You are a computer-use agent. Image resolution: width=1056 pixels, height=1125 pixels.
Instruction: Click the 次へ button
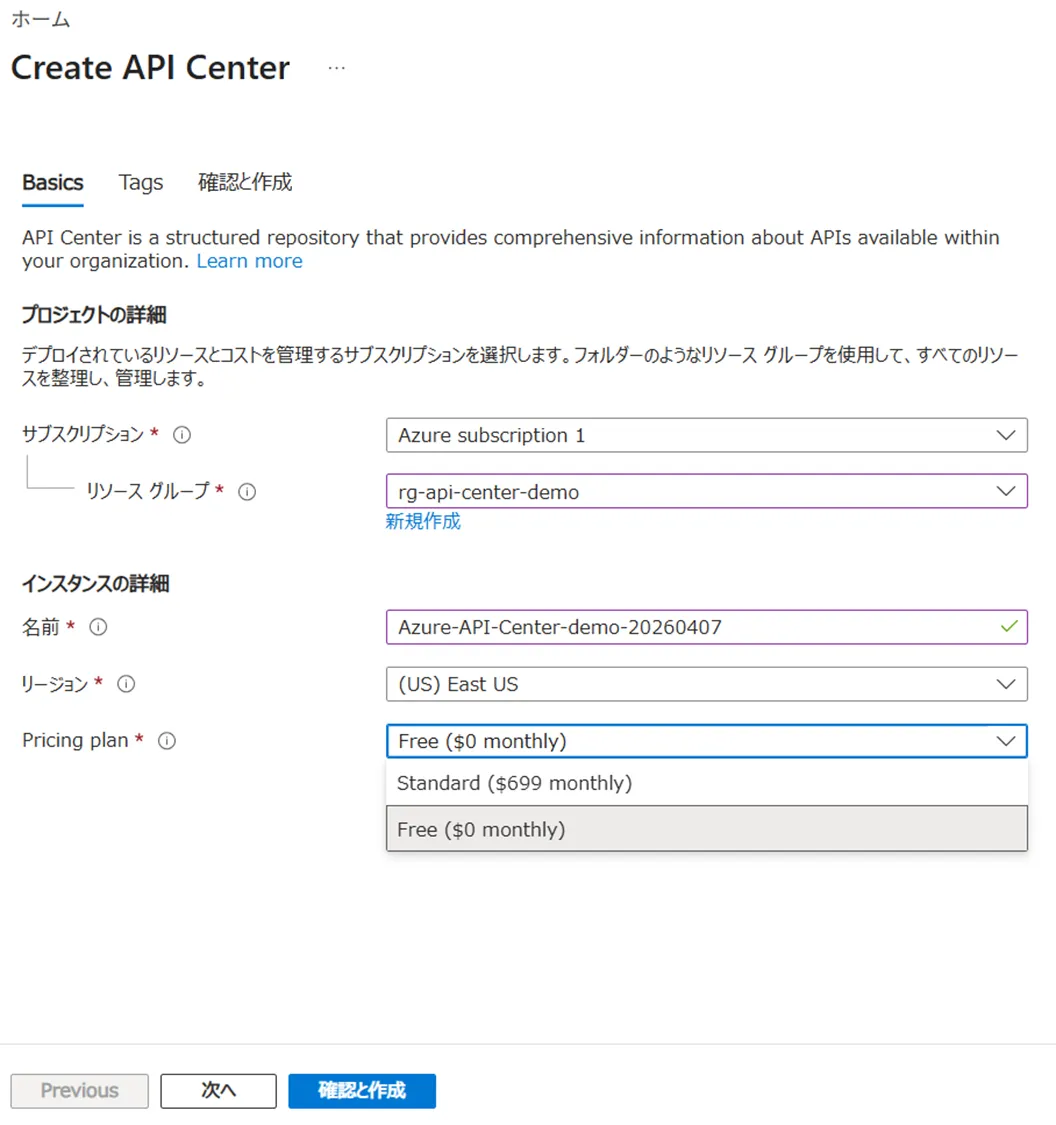coord(218,1090)
